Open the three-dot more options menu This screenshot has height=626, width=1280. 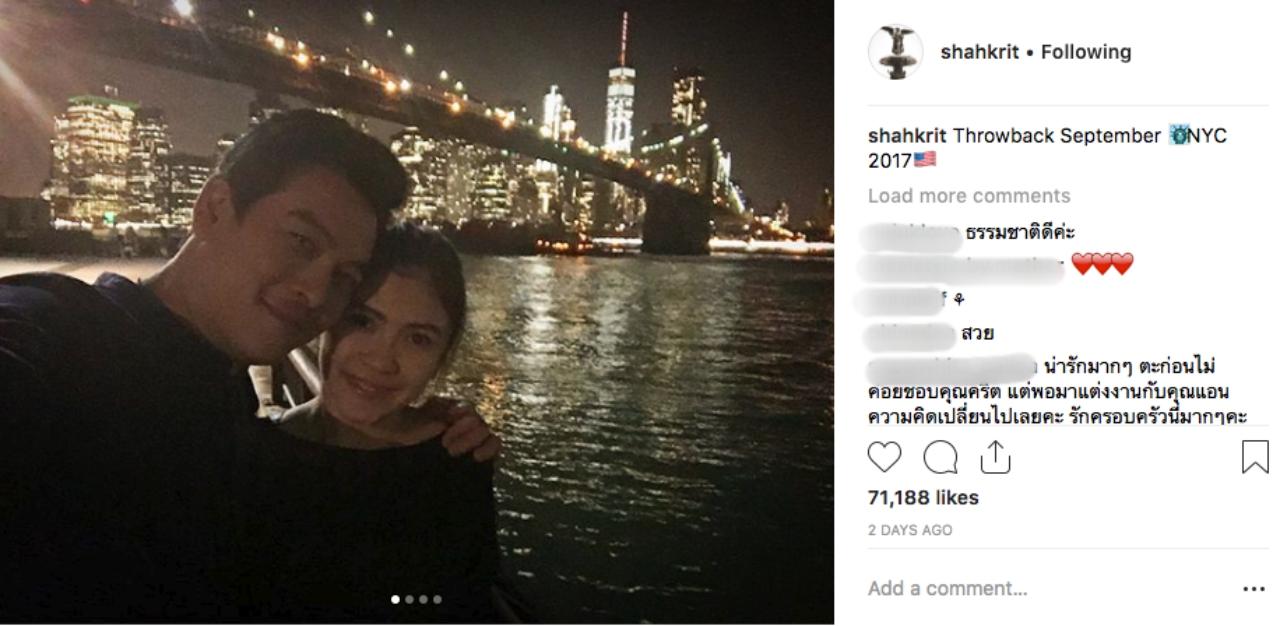(x=1254, y=589)
